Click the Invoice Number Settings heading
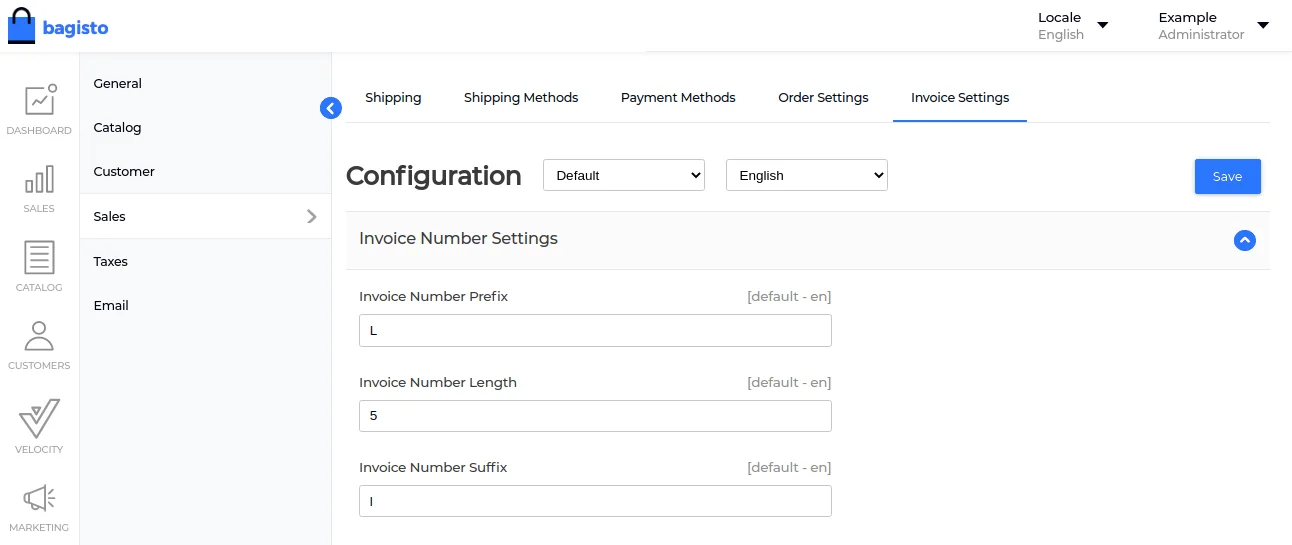Screen dimensions: 1292x545 point(458,238)
